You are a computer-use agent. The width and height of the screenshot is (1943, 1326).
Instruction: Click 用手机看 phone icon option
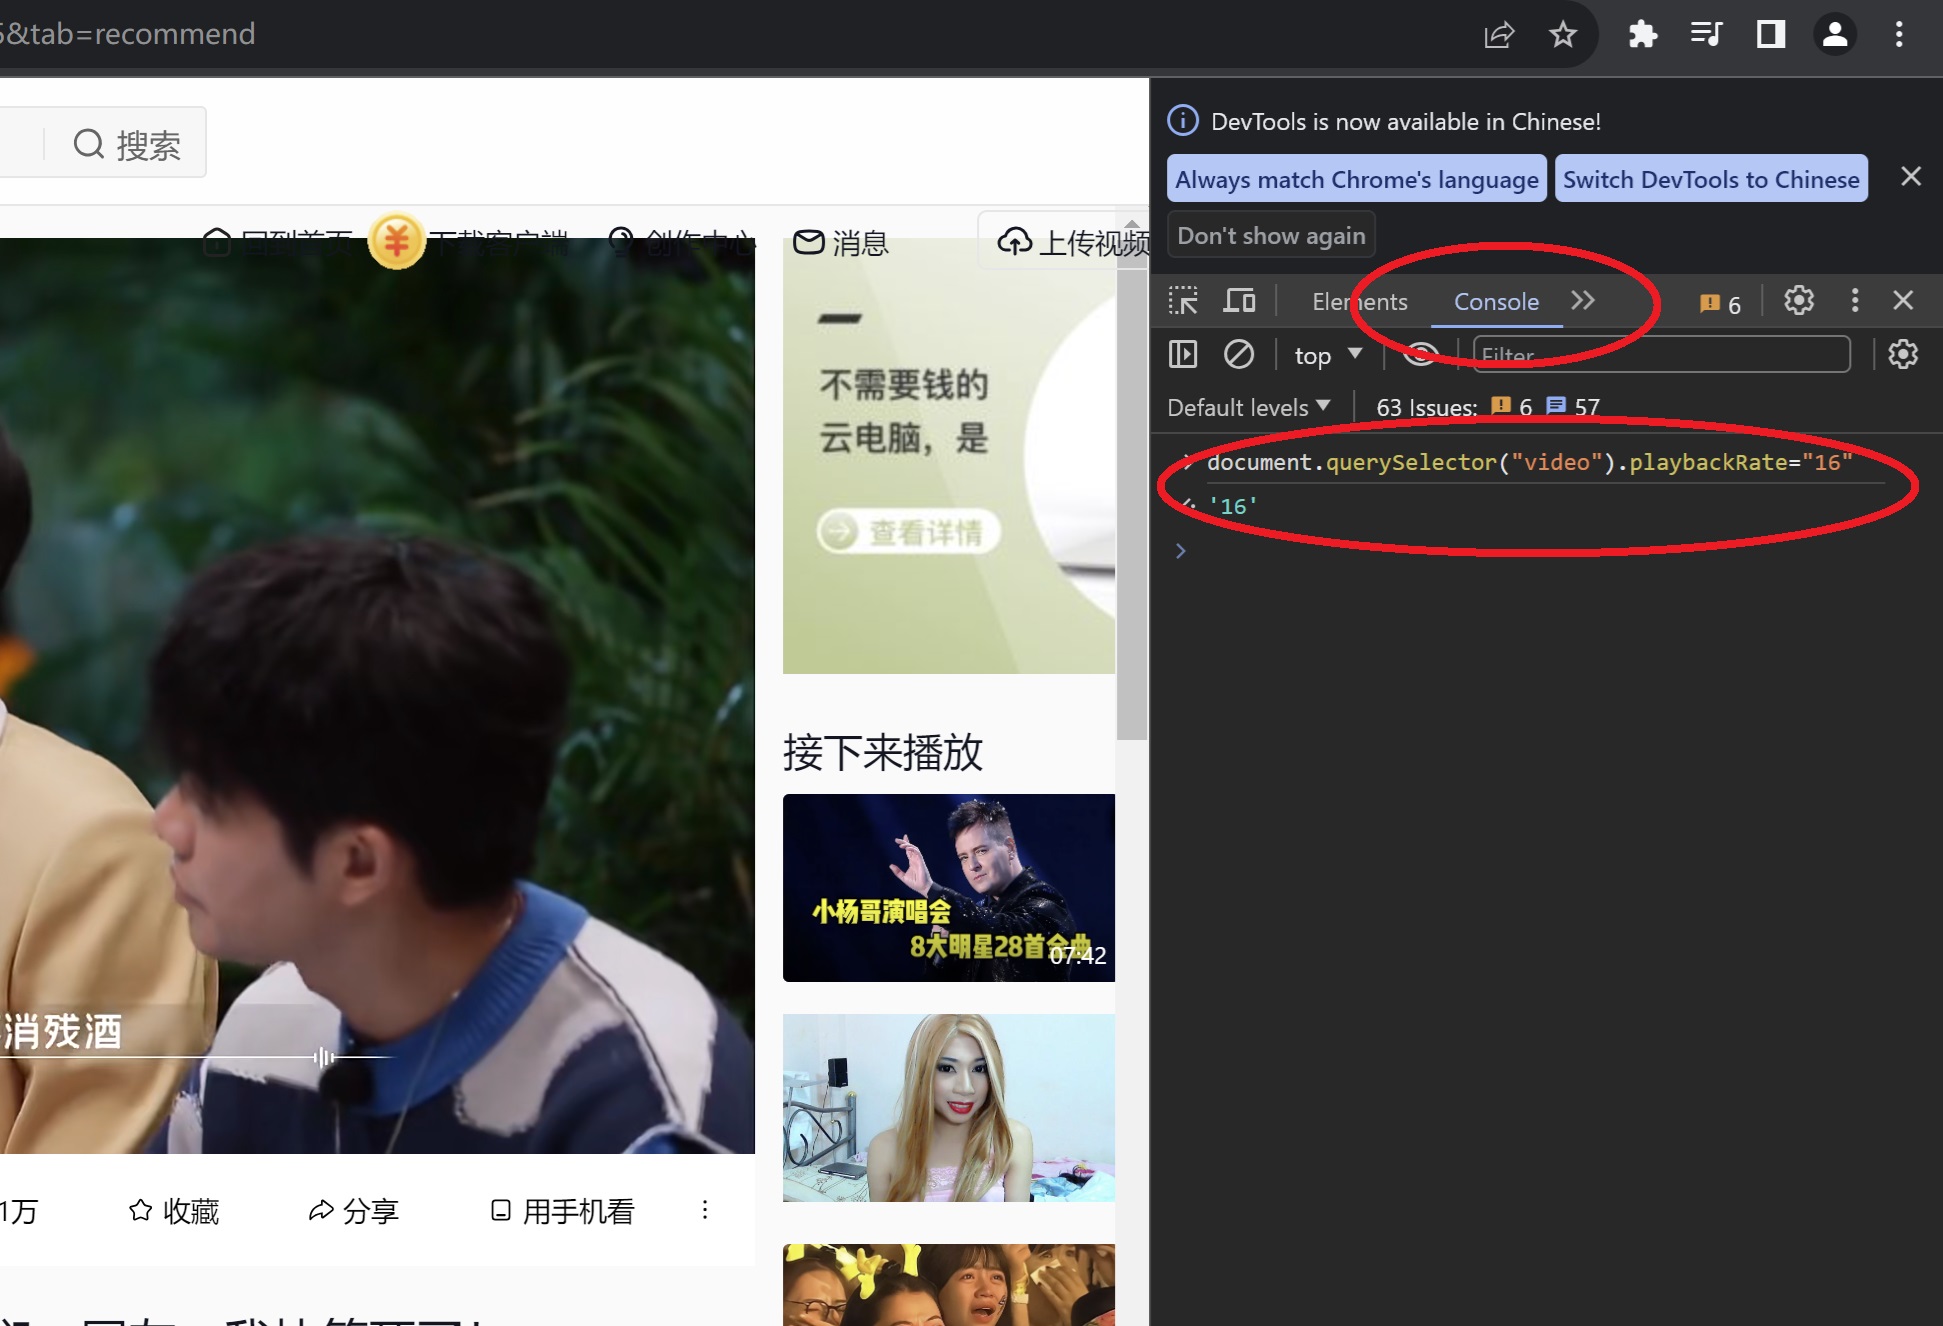563,1211
